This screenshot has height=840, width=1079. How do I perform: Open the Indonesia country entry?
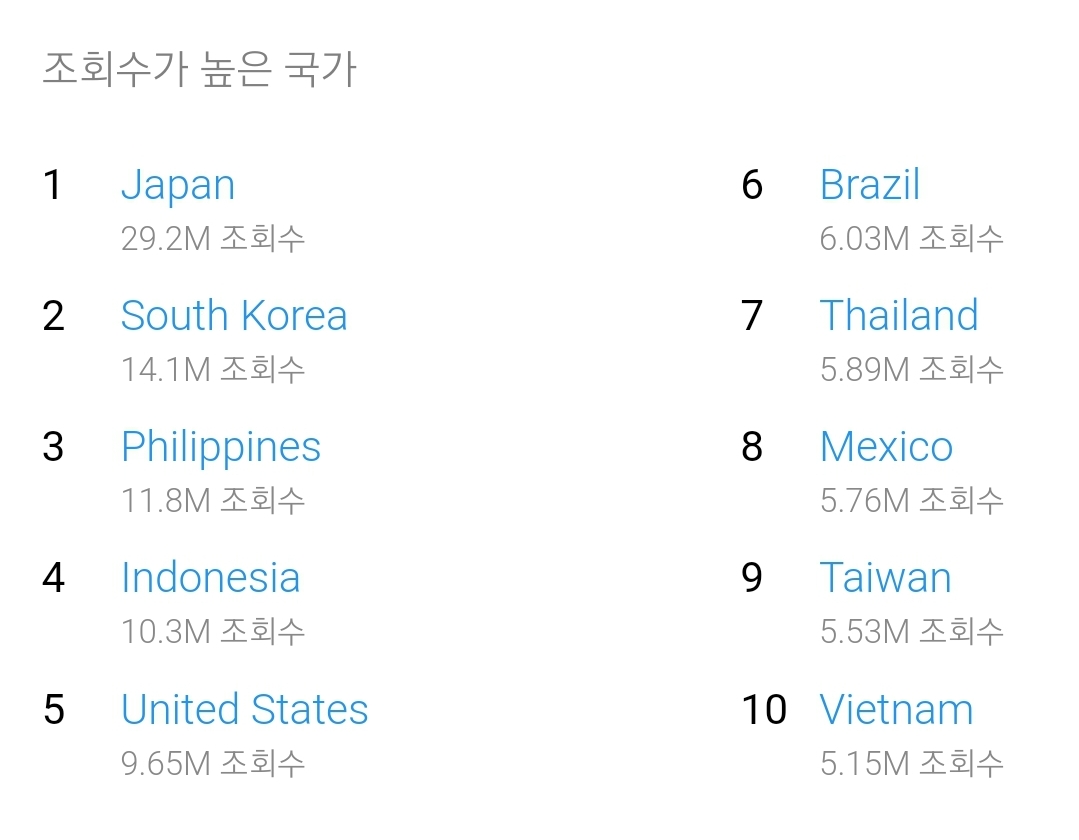[x=210, y=578]
